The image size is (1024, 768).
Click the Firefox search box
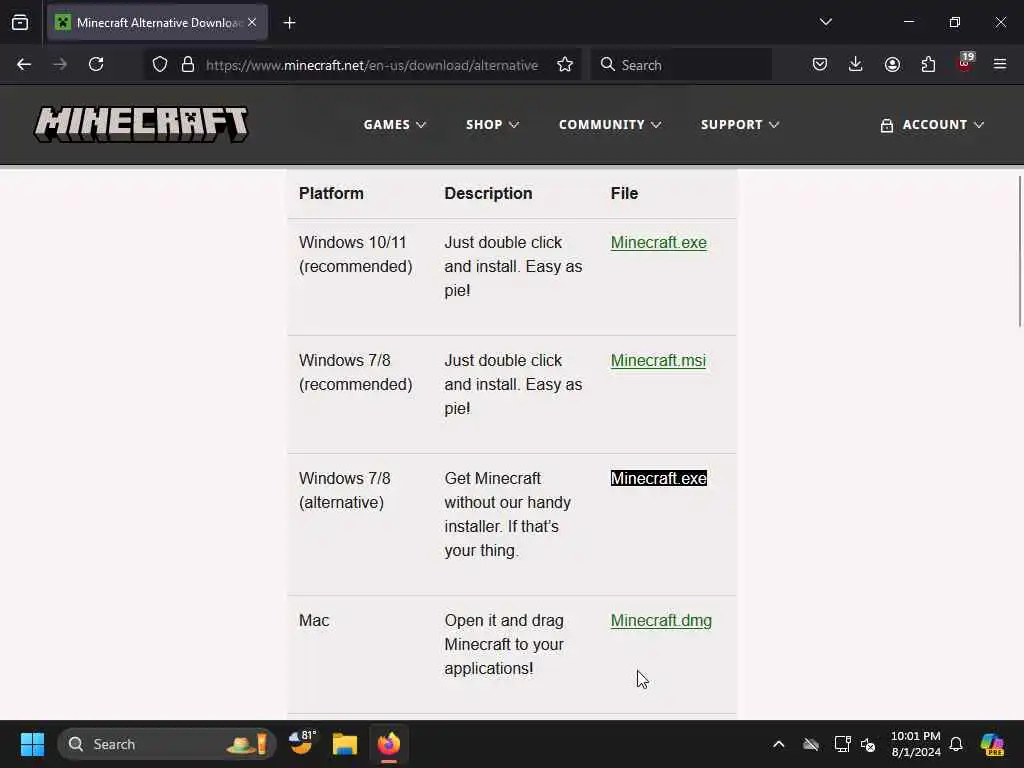(682, 65)
